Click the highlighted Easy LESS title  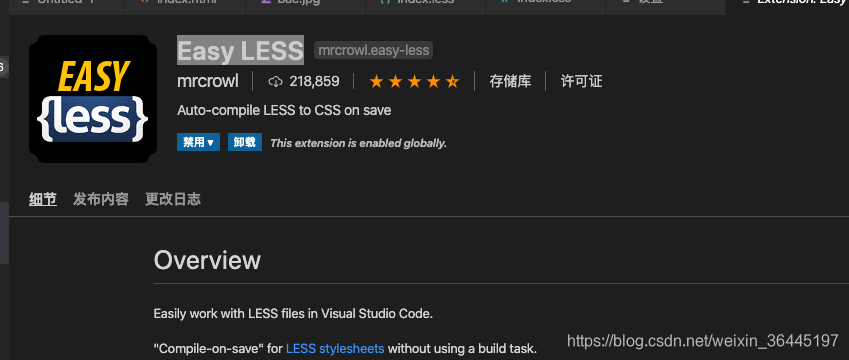click(240, 50)
